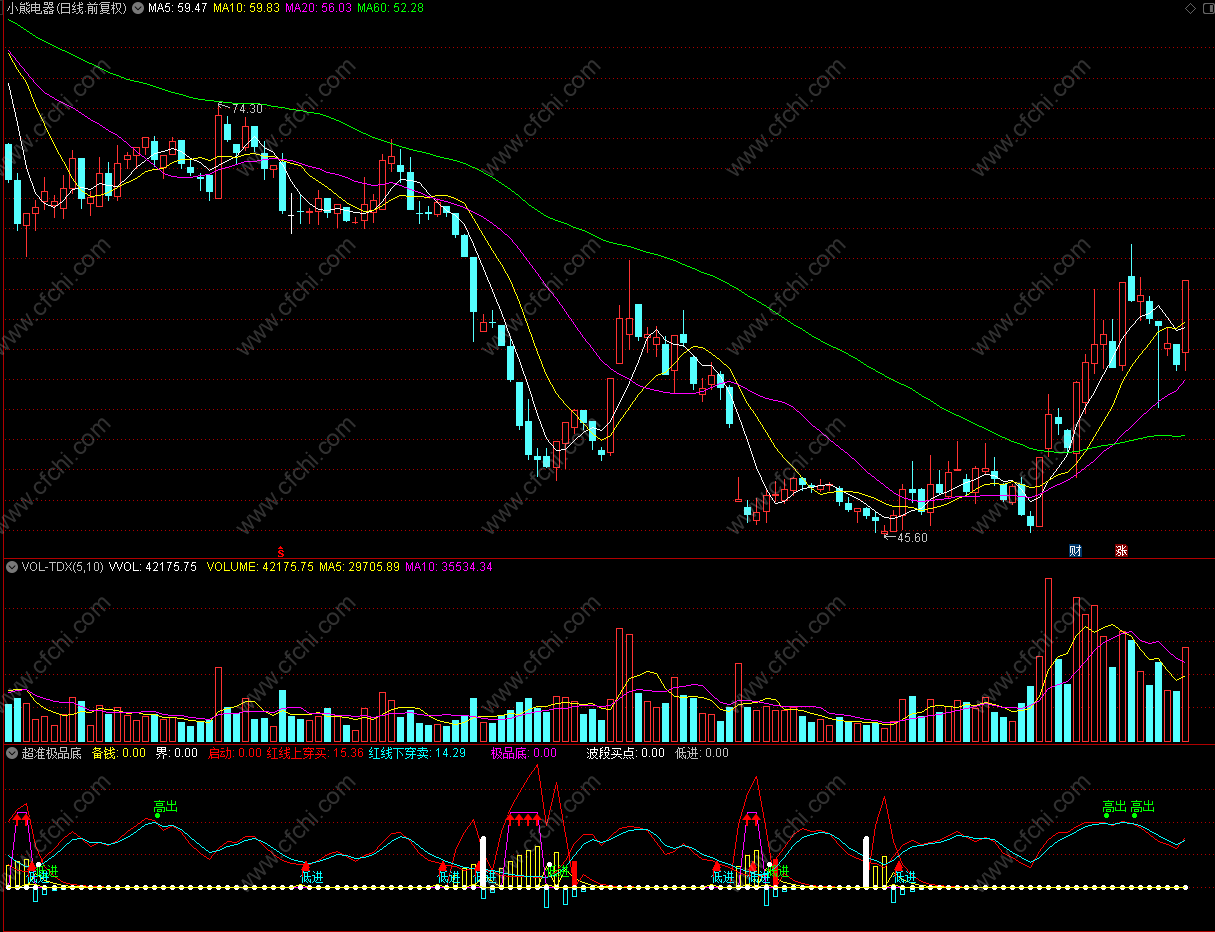Image resolution: width=1215 pixels, height=932 pixels.
Task: Click the 小熊电器(日线,前复权) title
Action: 67,8
